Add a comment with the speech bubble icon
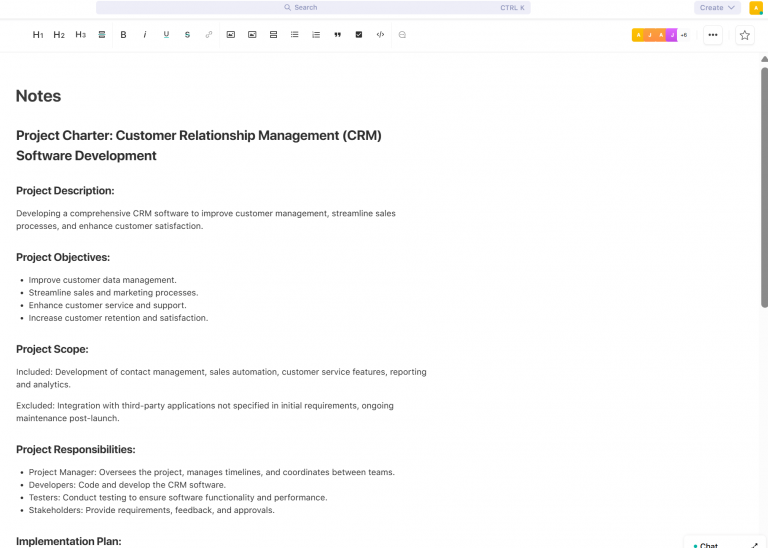The width and height of the screenshot is (768, 548). (402, 35)
